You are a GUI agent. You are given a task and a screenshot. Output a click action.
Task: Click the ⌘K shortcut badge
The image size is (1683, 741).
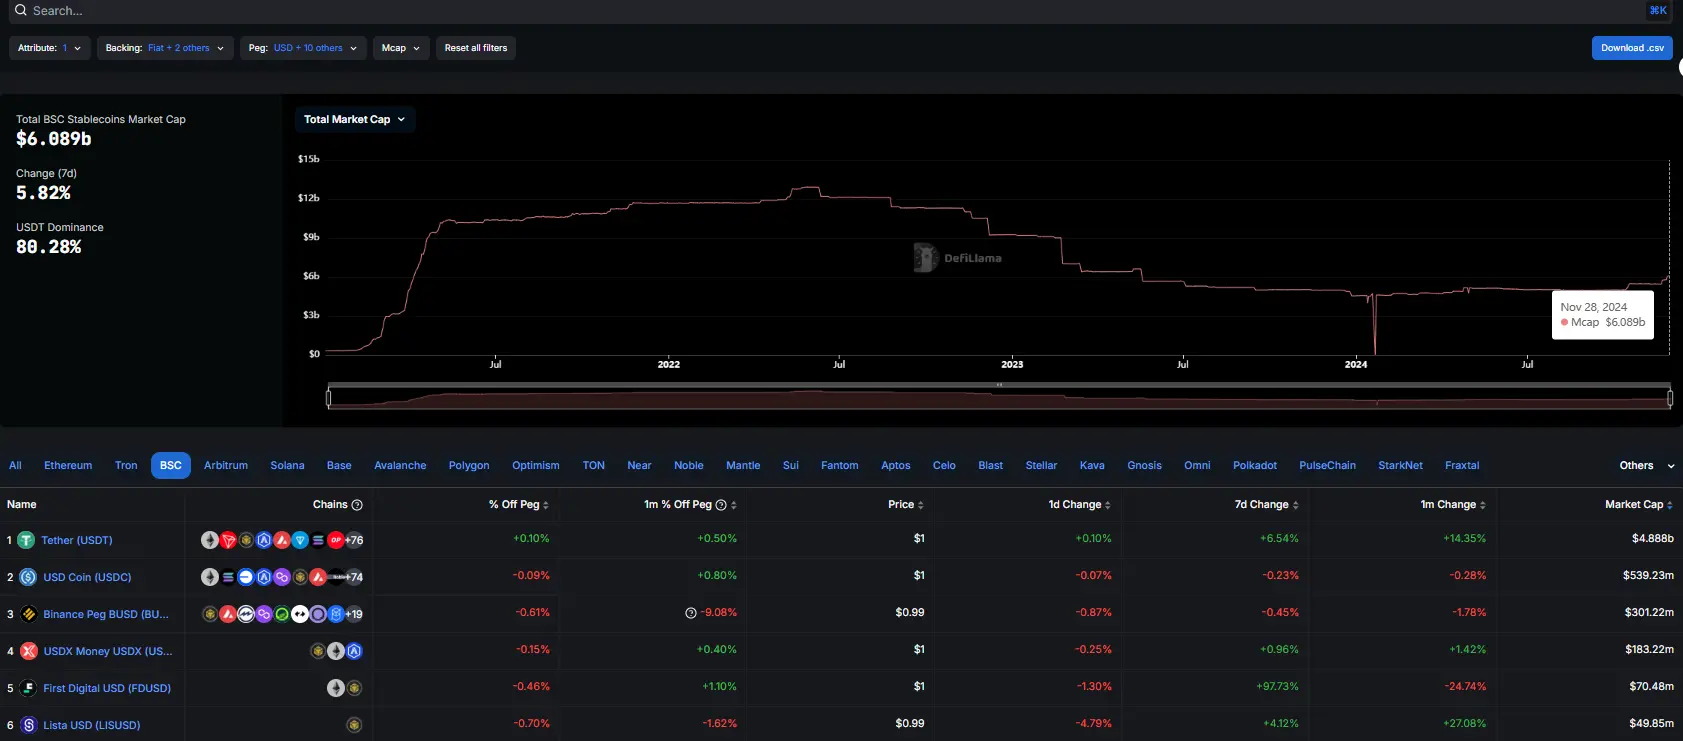tap(1658, 10)
